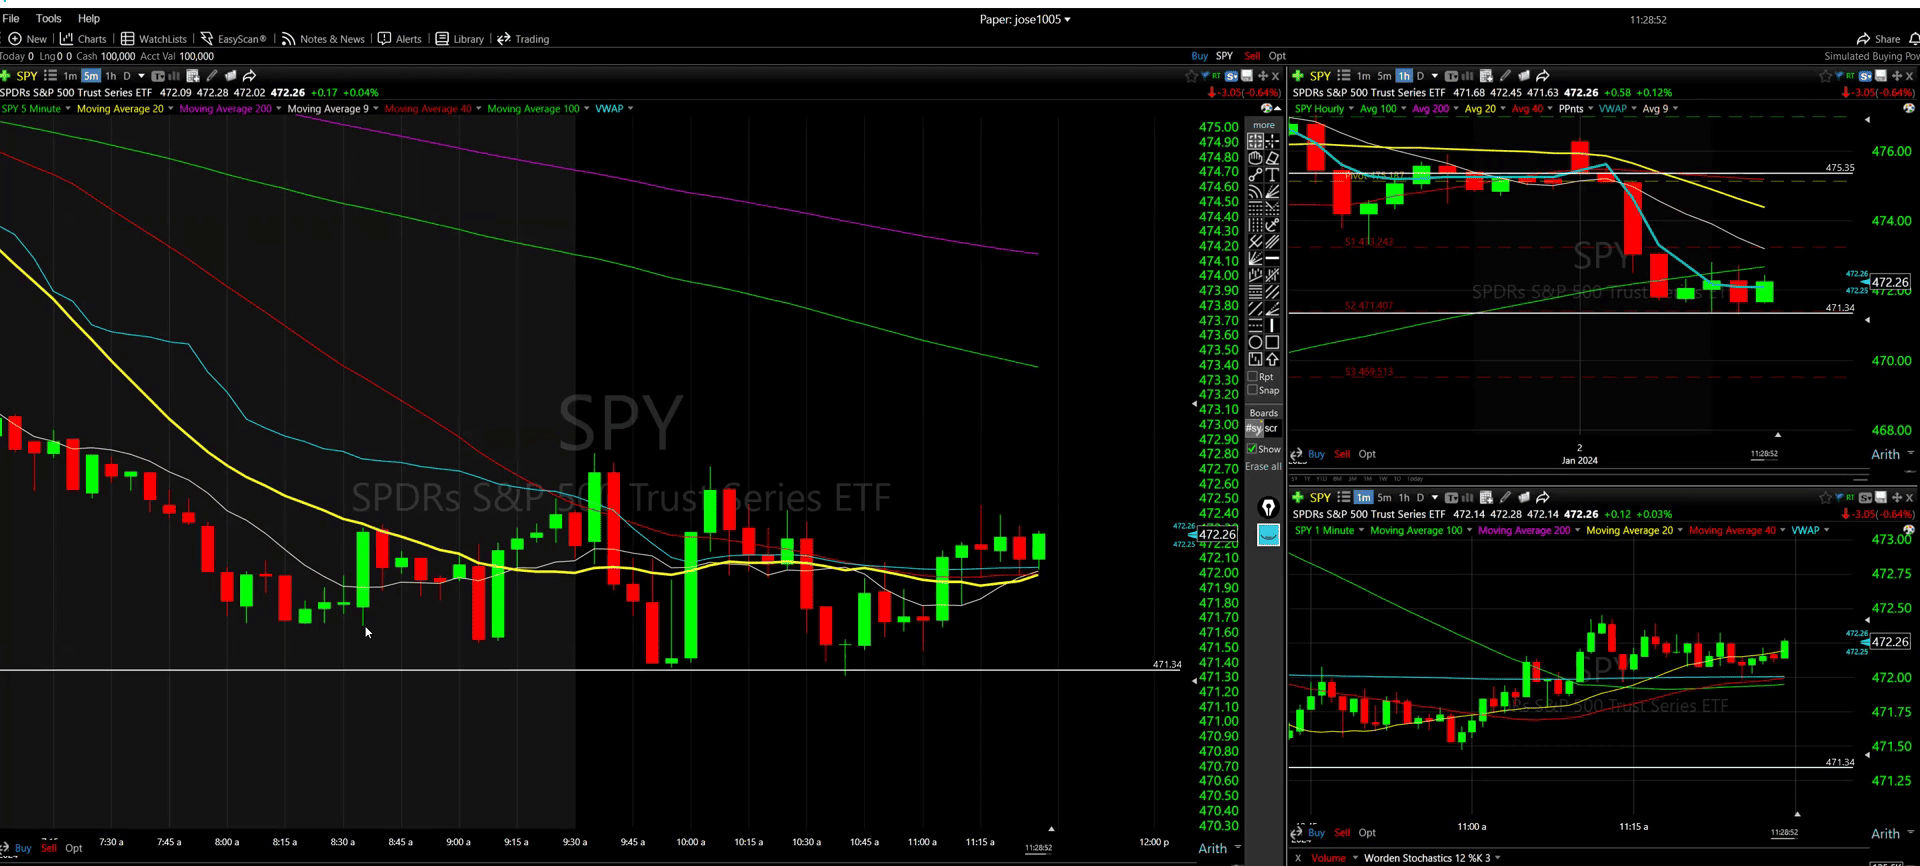Select the rectangle drawing tool
This screenshot has height=866, width=1920.
pos(1272,342)
